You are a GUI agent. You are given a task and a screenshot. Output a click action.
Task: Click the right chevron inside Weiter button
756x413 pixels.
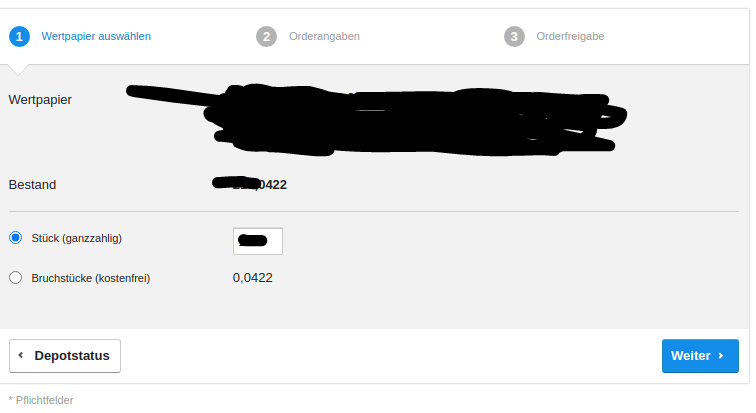(x=721, y=356)
